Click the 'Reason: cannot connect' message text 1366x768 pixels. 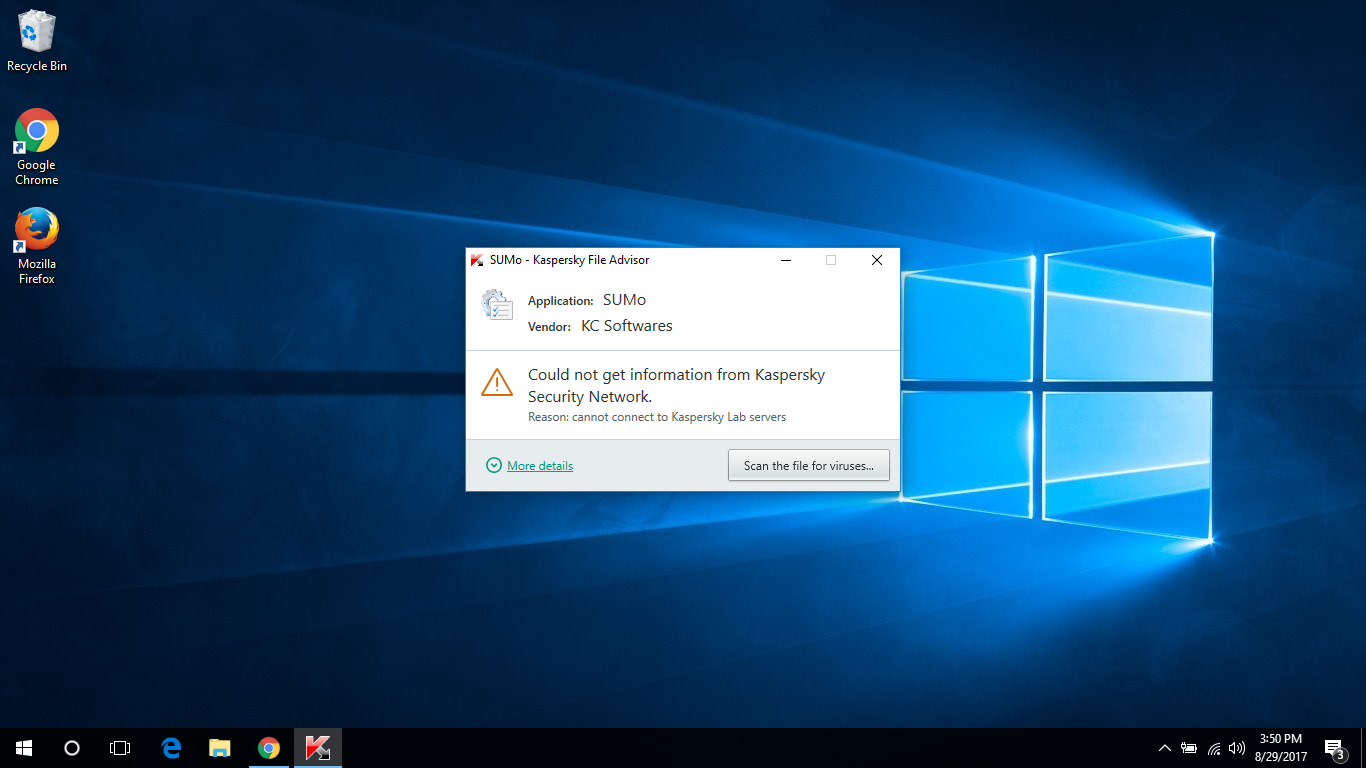657,417
